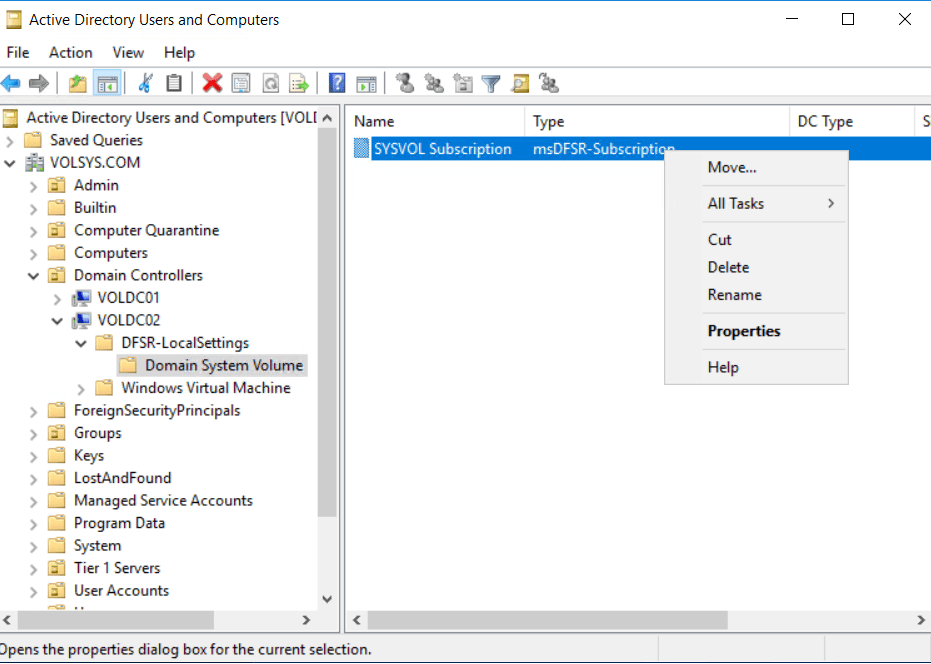Screen dimensions: 931x664
Task: Sort by the Name column header
Action: [435, 121]
